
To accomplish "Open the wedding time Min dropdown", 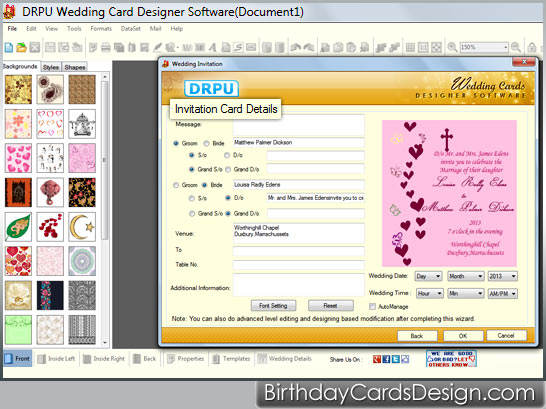I will point(466,293).
